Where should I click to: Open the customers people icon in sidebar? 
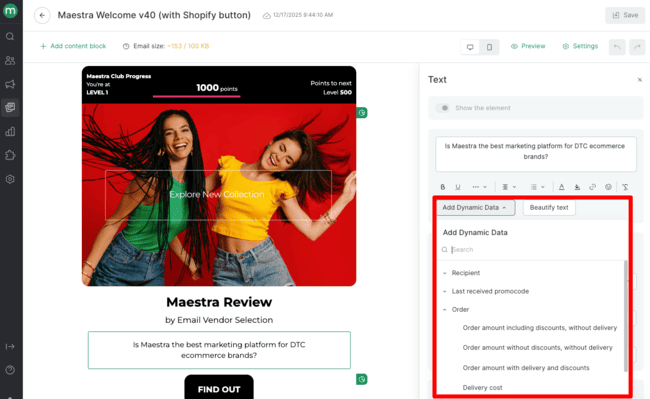coord(10,60)
